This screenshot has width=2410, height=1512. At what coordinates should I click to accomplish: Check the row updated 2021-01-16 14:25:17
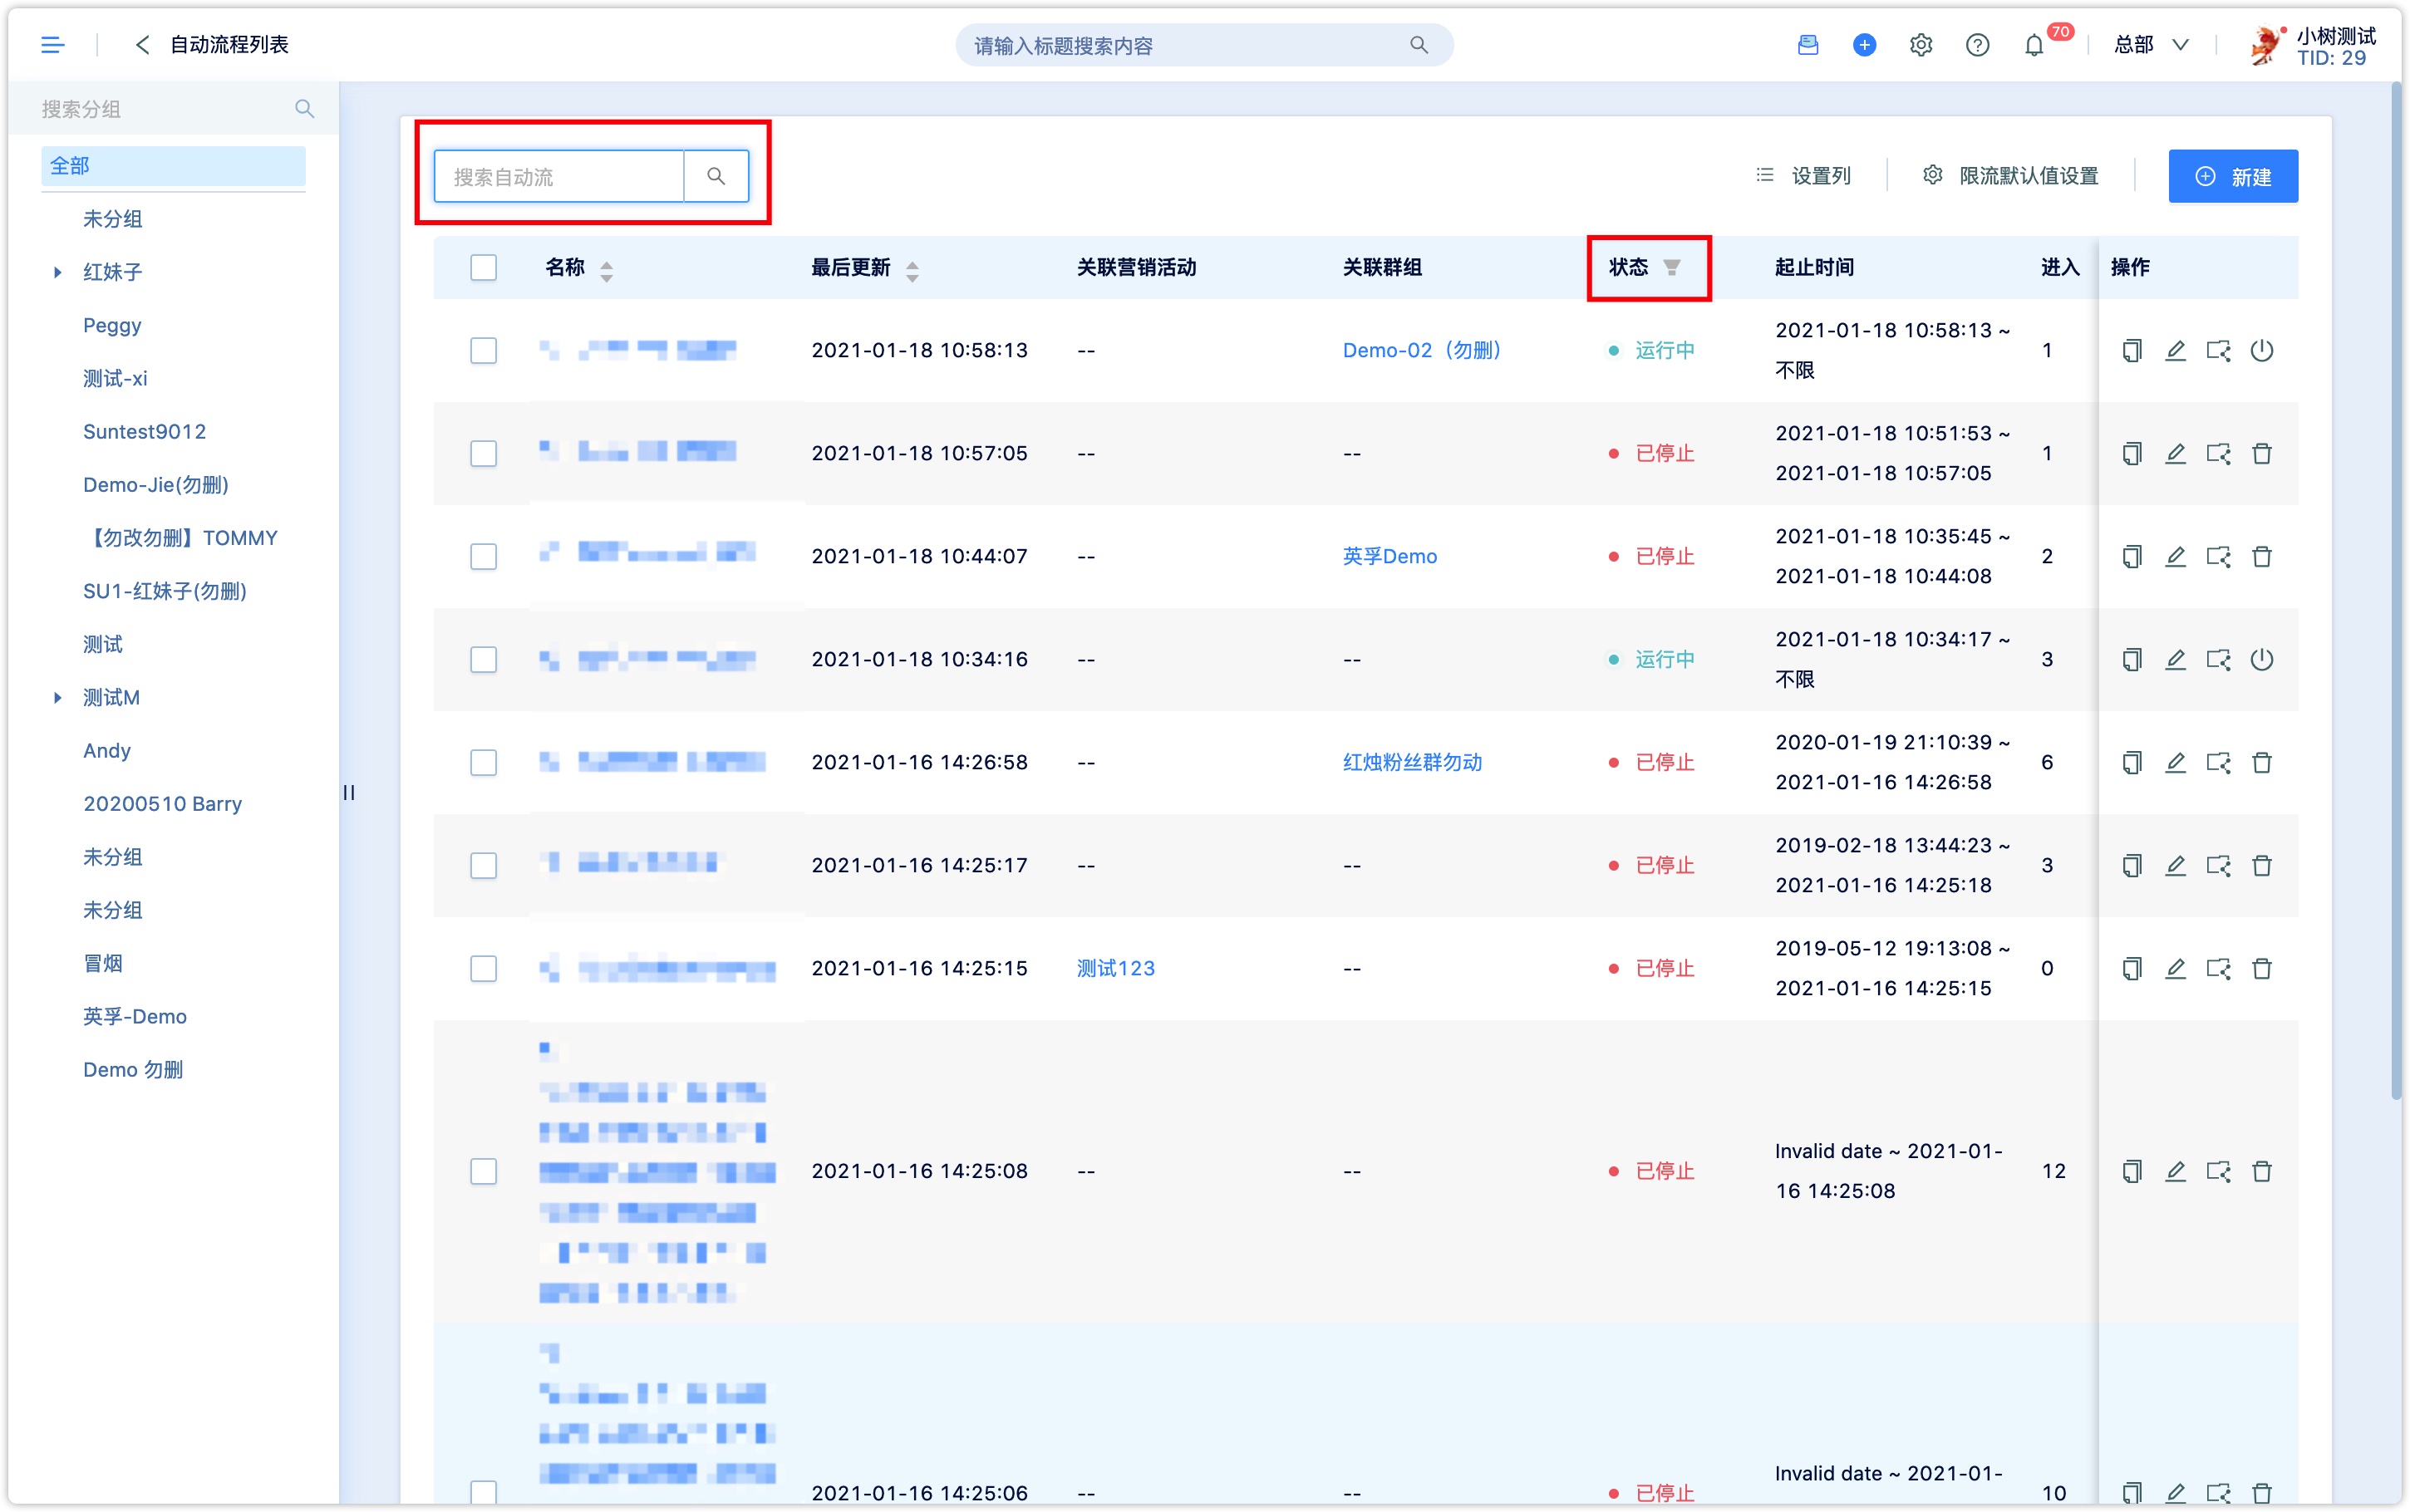tap(483, 865)
